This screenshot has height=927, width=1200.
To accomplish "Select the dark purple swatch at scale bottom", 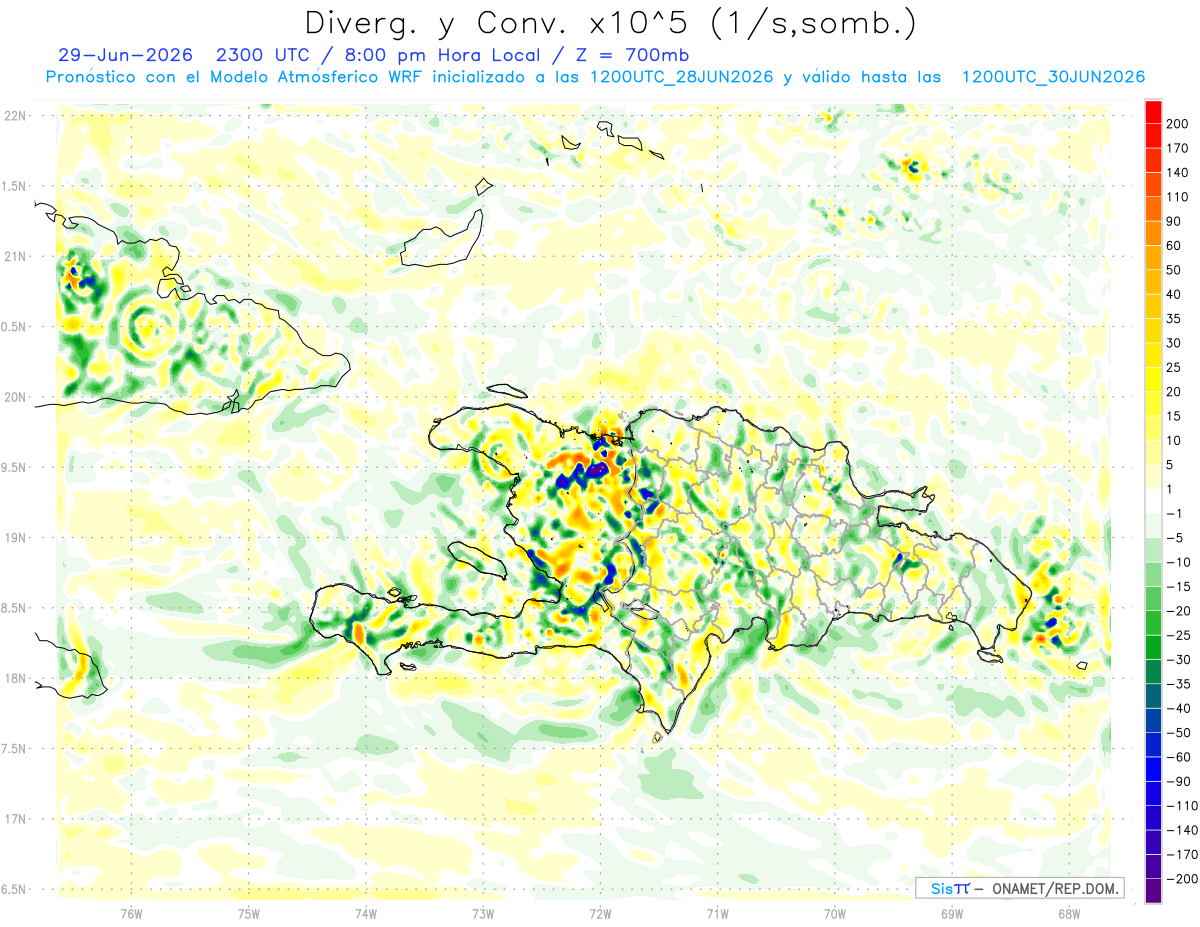I will pos(1152,890).
